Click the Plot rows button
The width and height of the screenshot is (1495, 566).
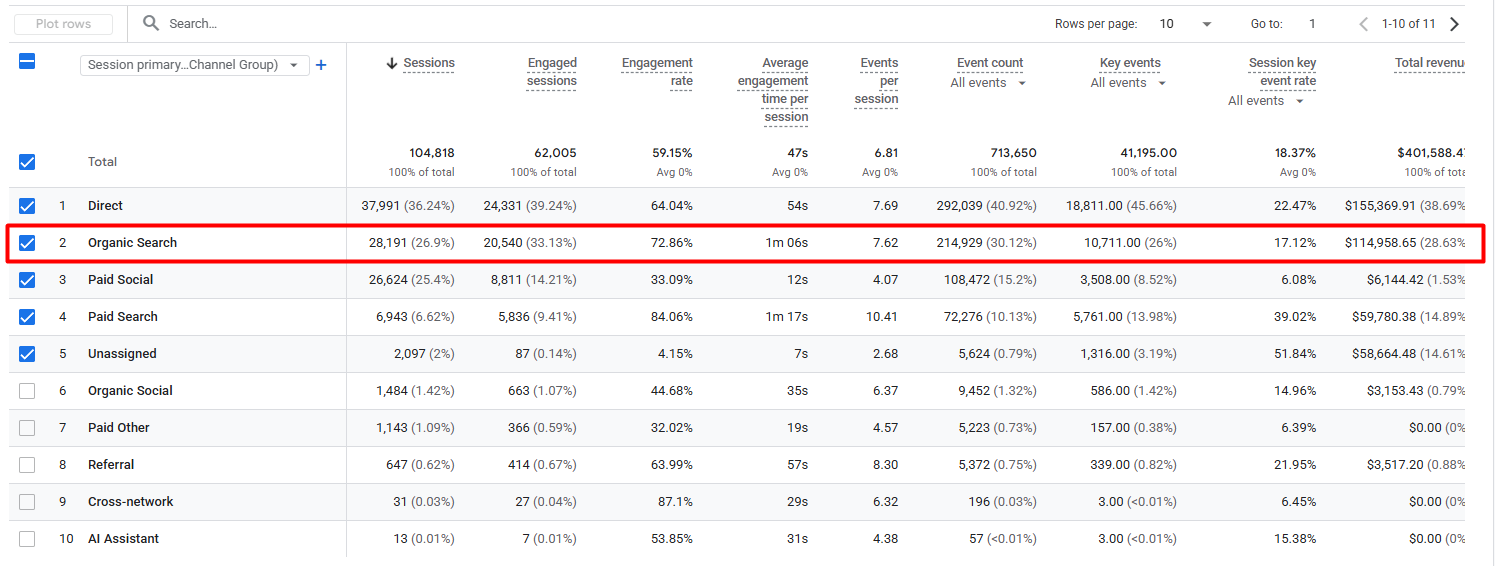point(63,24)
